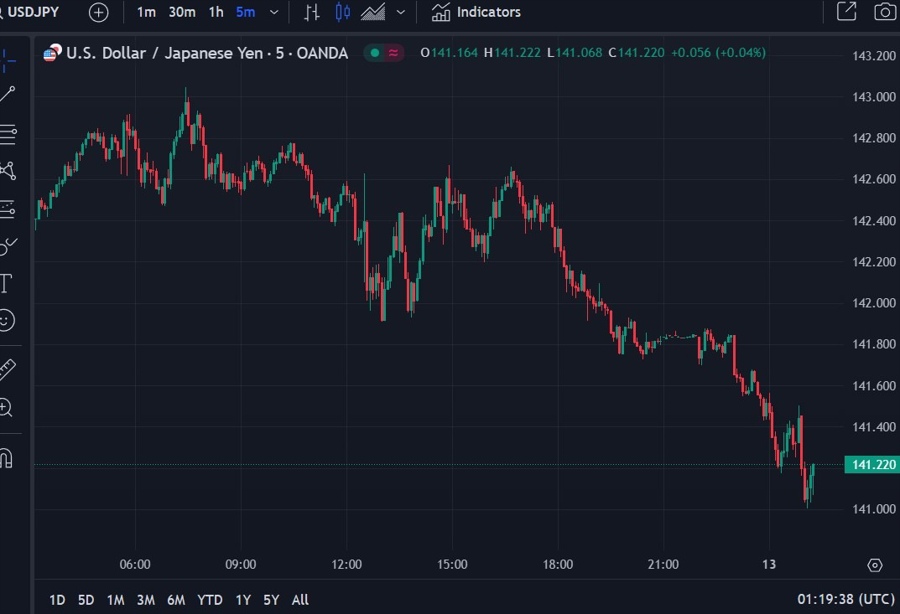
Task: Select the measure ruler tool
Action: (x=7, y=370)
